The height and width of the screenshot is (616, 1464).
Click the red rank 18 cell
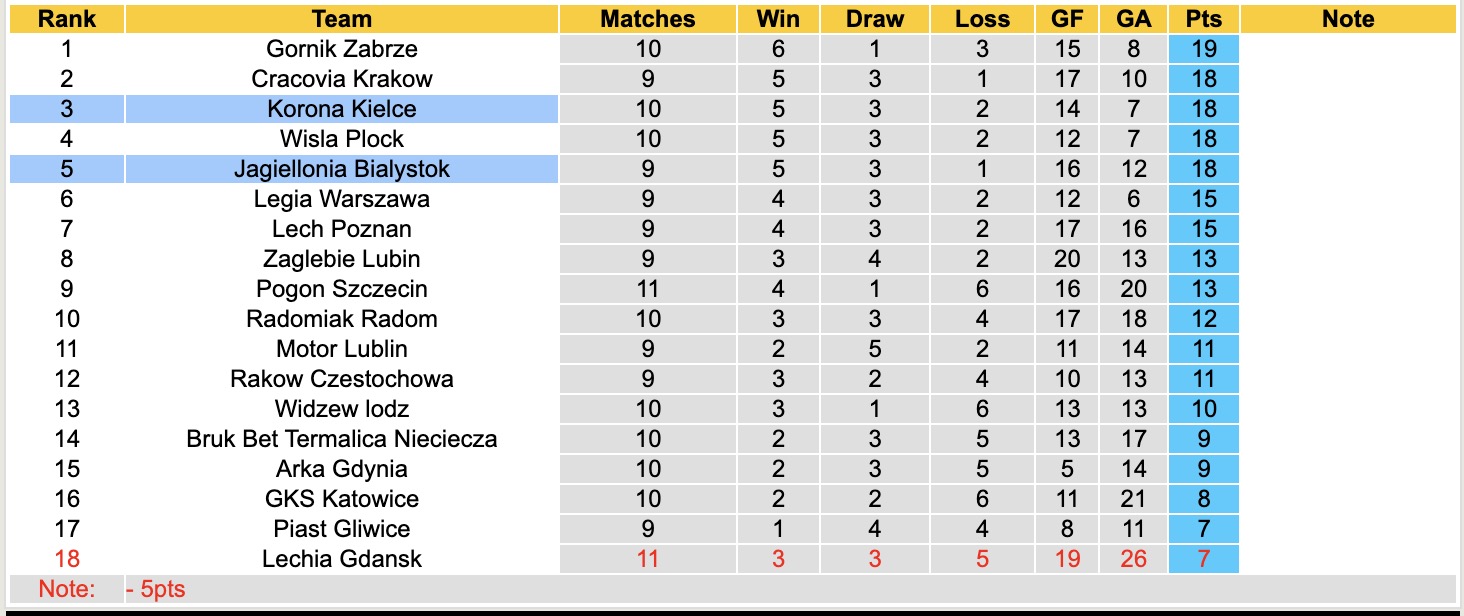(x=67, y=559)
